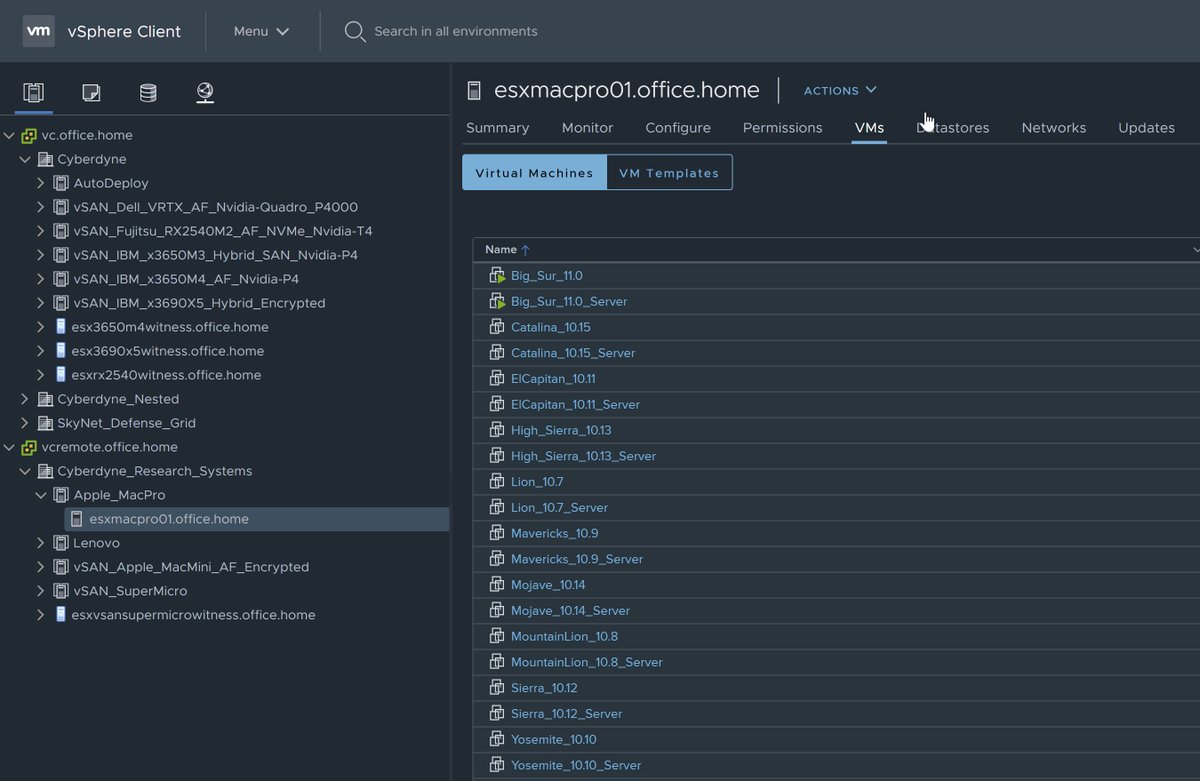This screenshot has width=1200, height=781.
Task: Open the Hosts and Clusters inventory view icon
Action: (33, 93)
